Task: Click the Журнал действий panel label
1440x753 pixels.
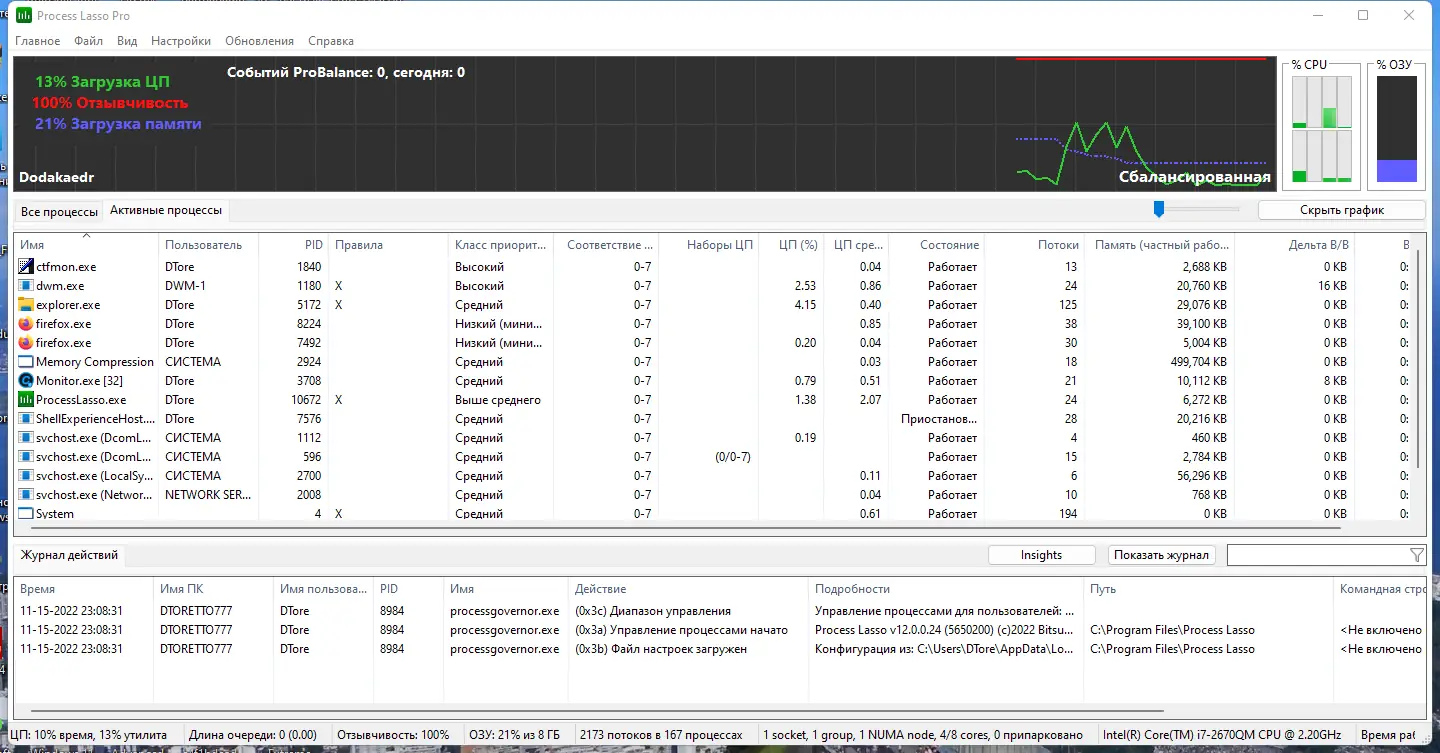Action: pyautogui.click(x=69, y=555)
